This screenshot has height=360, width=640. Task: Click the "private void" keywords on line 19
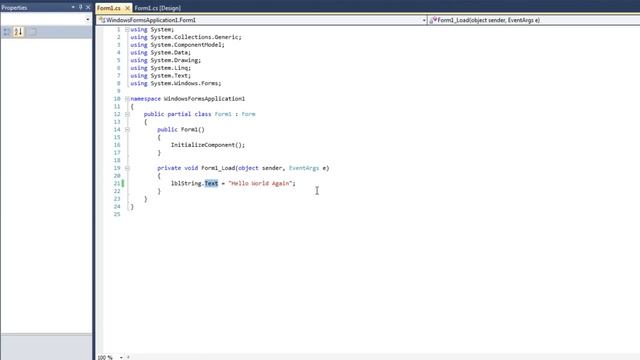tap(178, 168)
